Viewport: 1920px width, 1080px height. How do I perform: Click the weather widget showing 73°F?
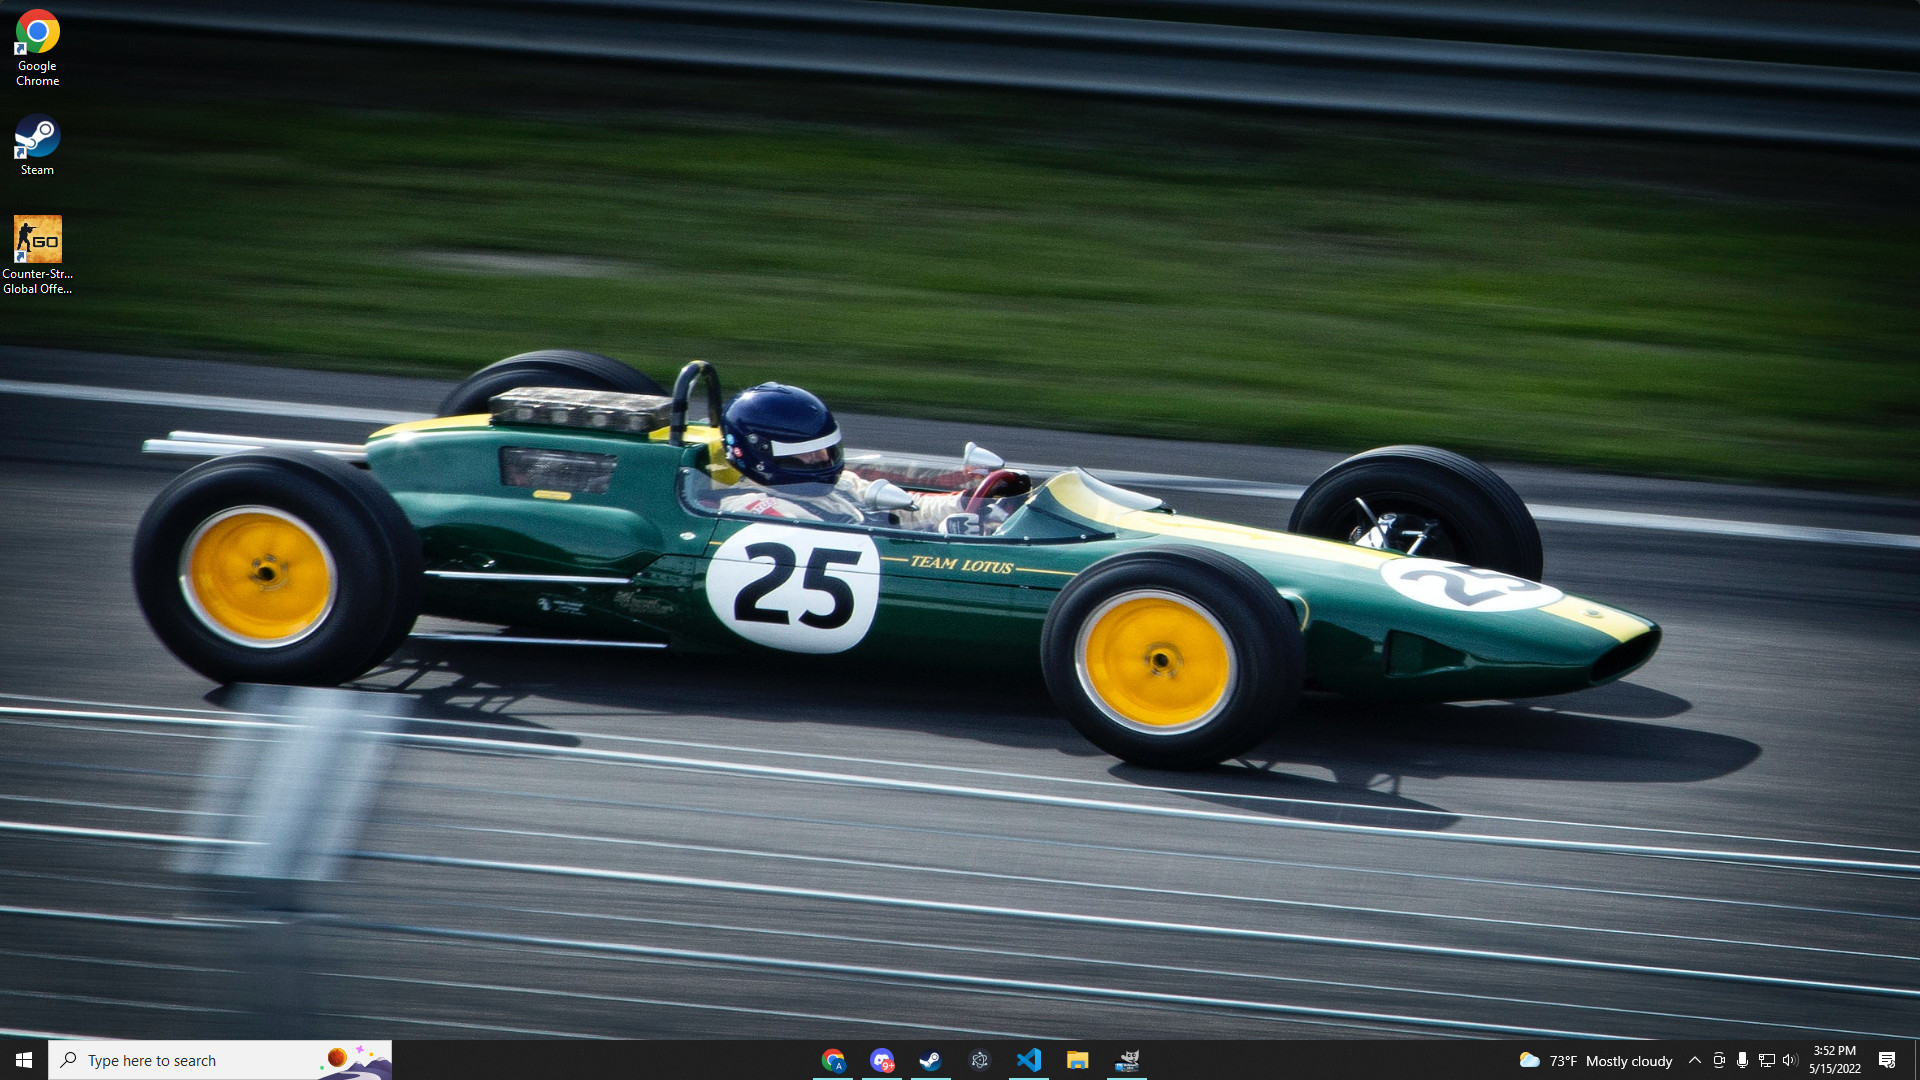coord(1594,1060)
